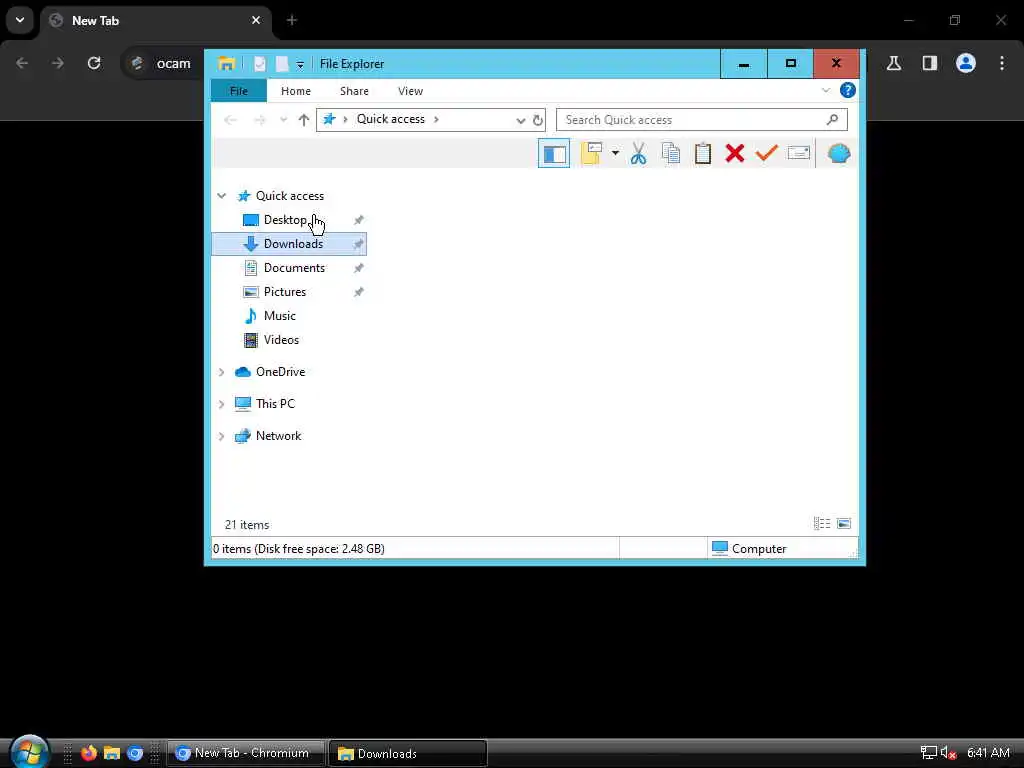
Task: Select Network in navigation tree
Action: [x=278, y=436]
